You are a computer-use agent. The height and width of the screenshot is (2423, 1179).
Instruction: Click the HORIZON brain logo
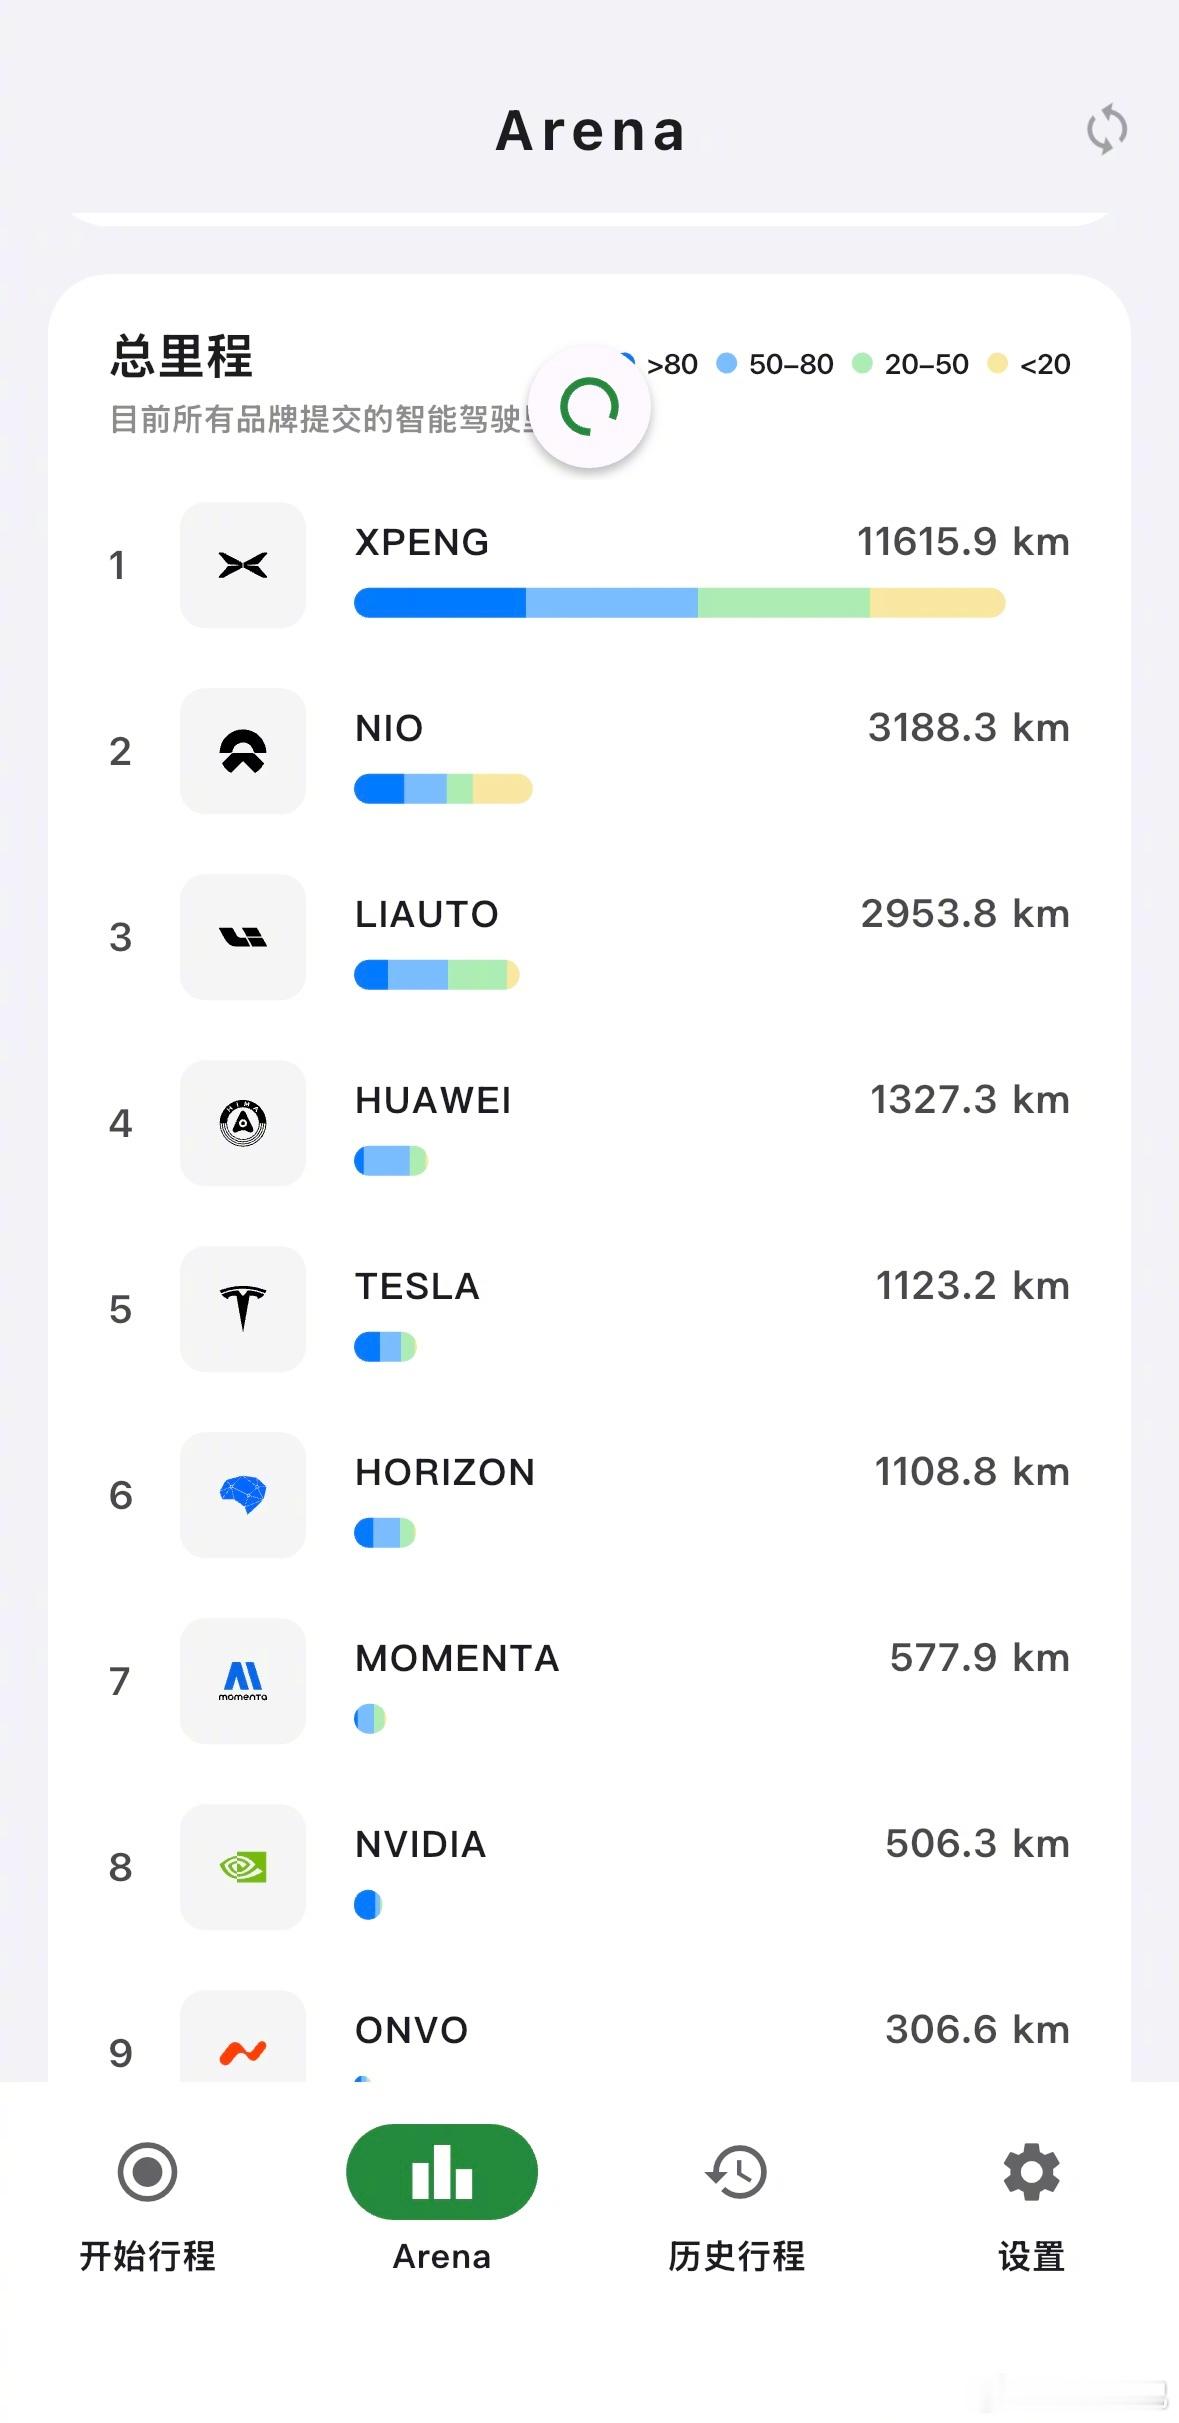[x=243, y=1495]
